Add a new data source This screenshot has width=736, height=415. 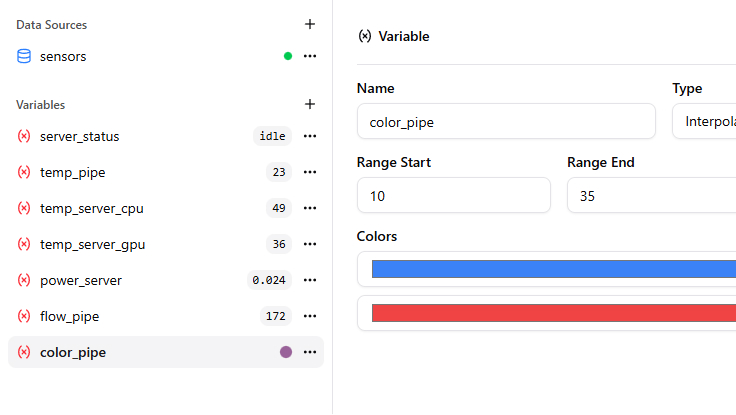[310, 24]
